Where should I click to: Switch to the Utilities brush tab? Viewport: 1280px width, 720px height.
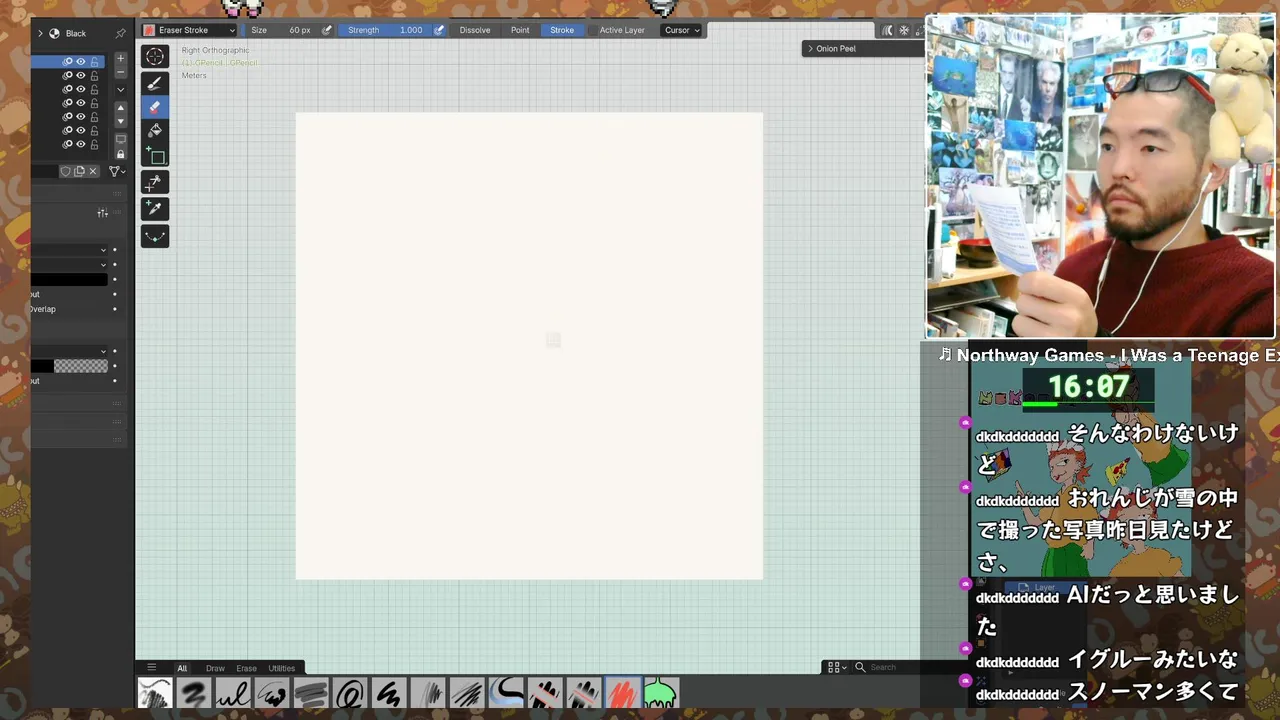pos(282,668)
